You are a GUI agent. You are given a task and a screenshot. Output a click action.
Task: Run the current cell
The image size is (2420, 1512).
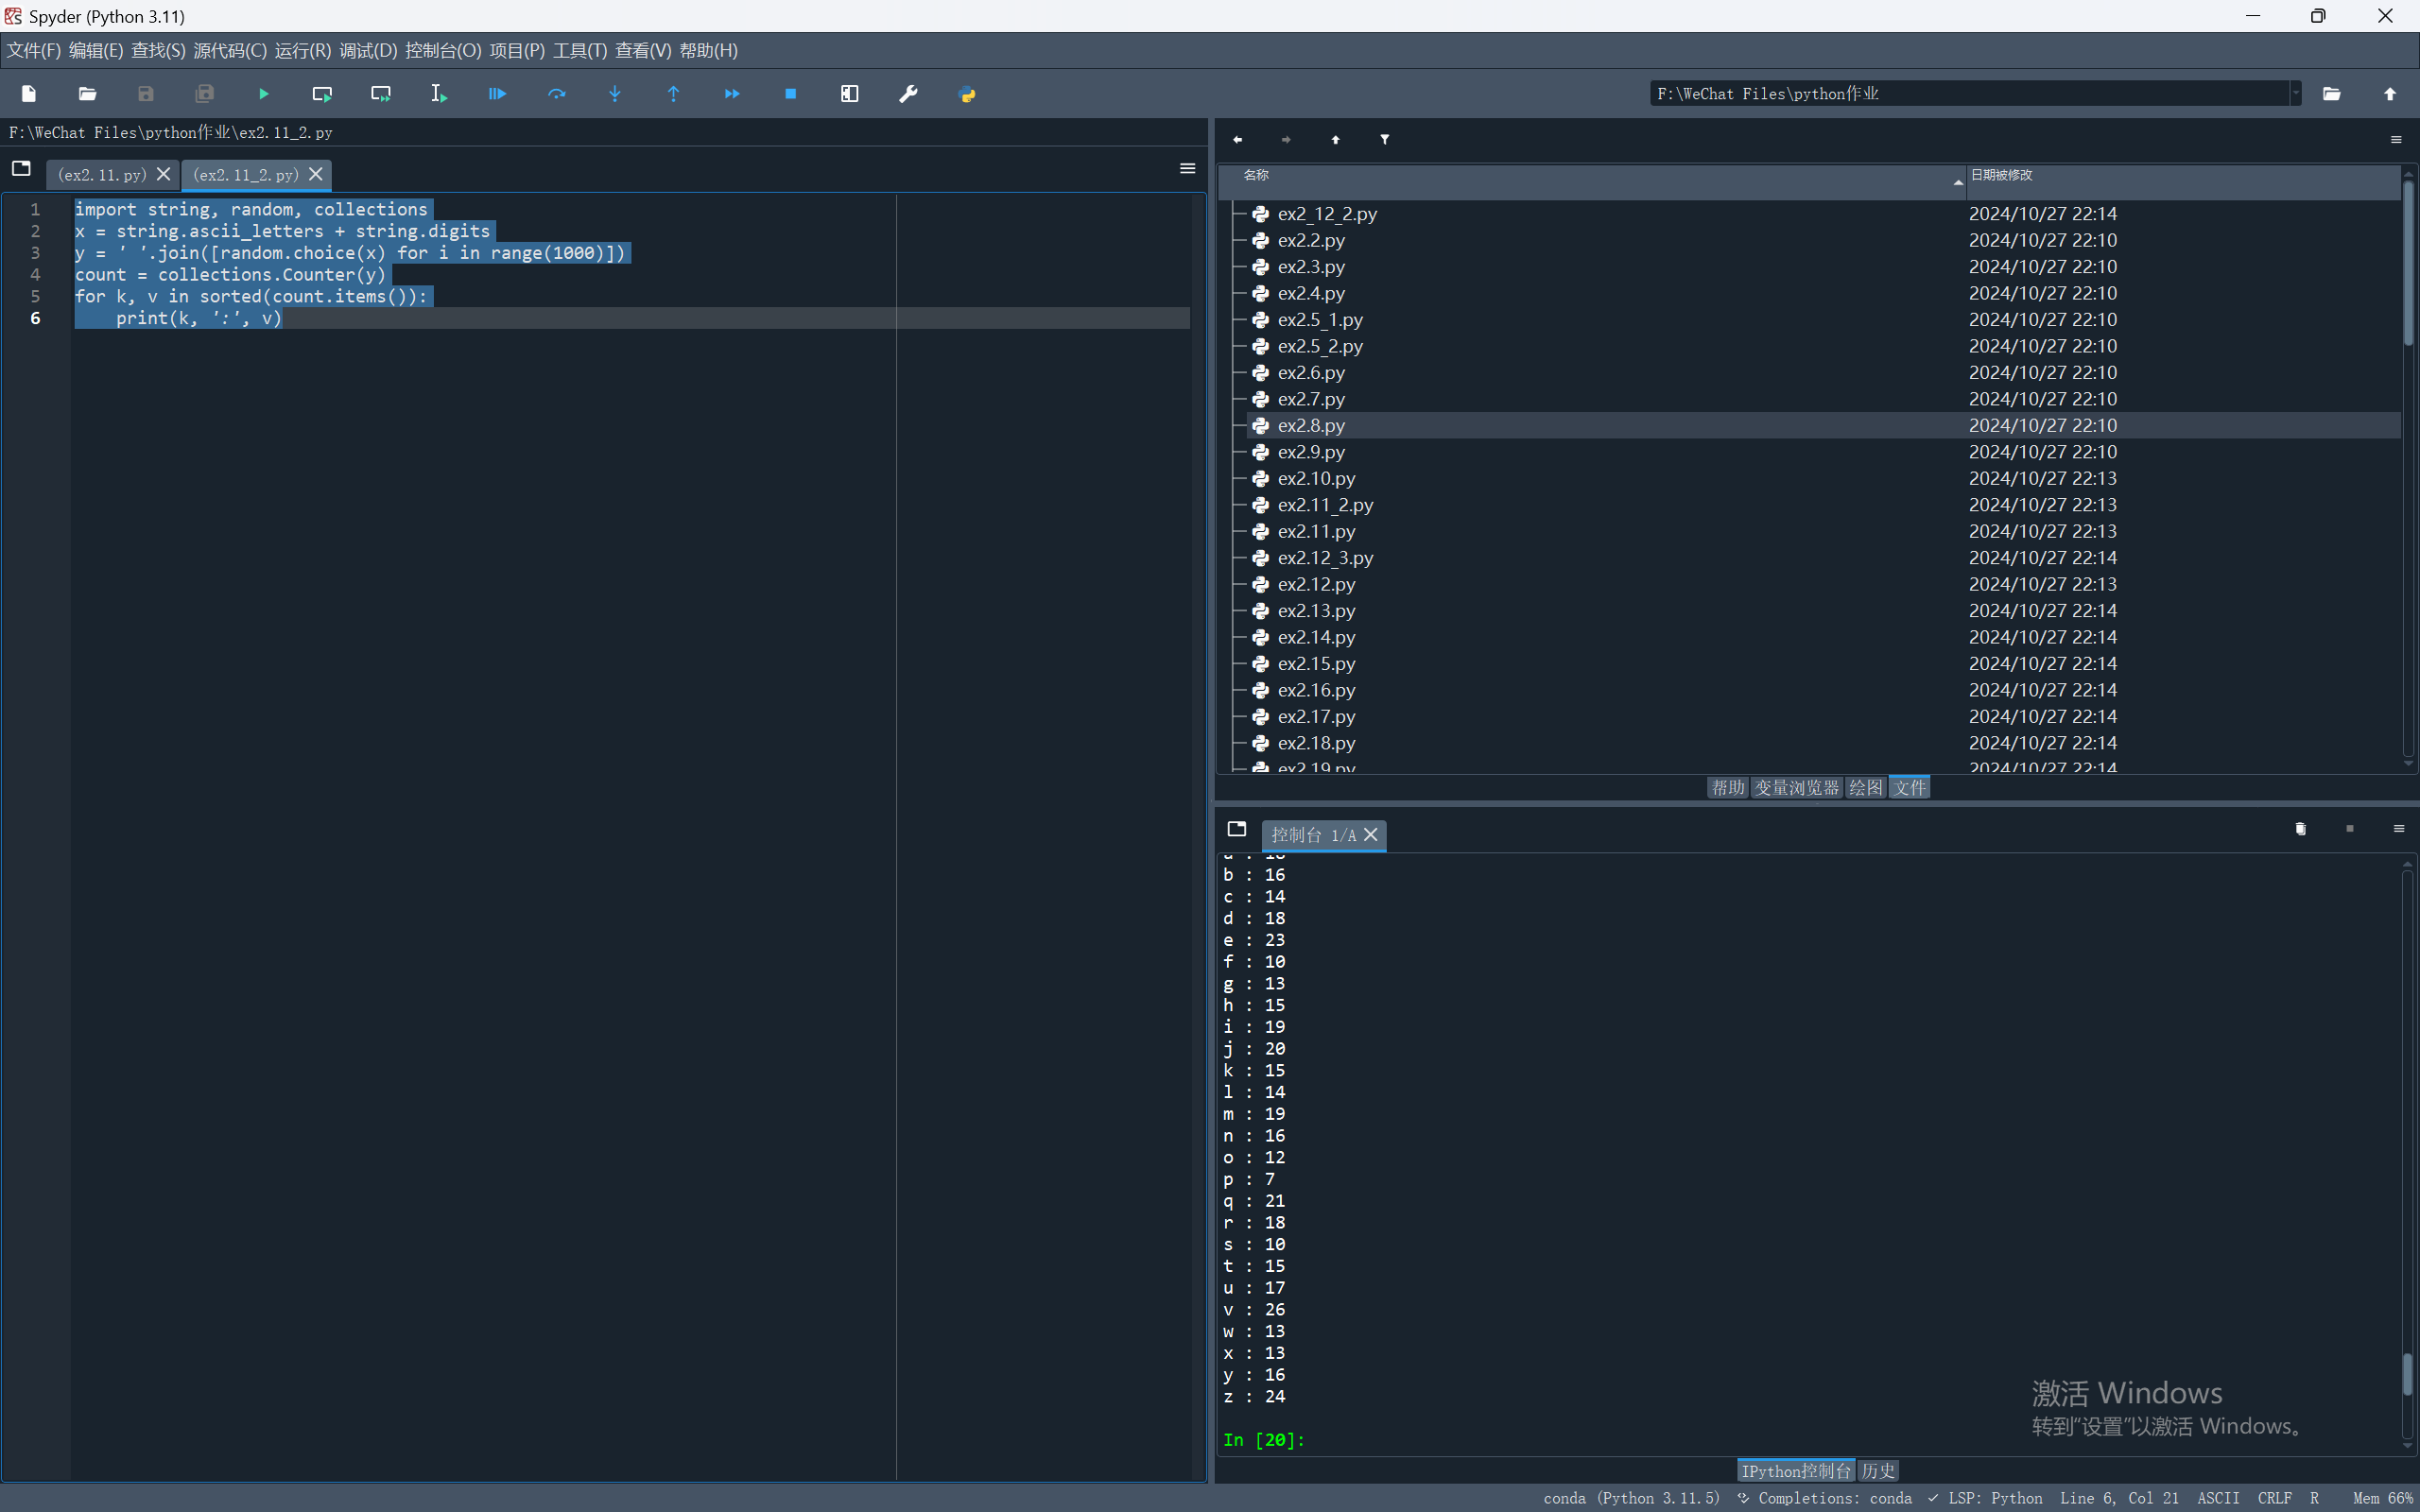[x=322, y=94]
